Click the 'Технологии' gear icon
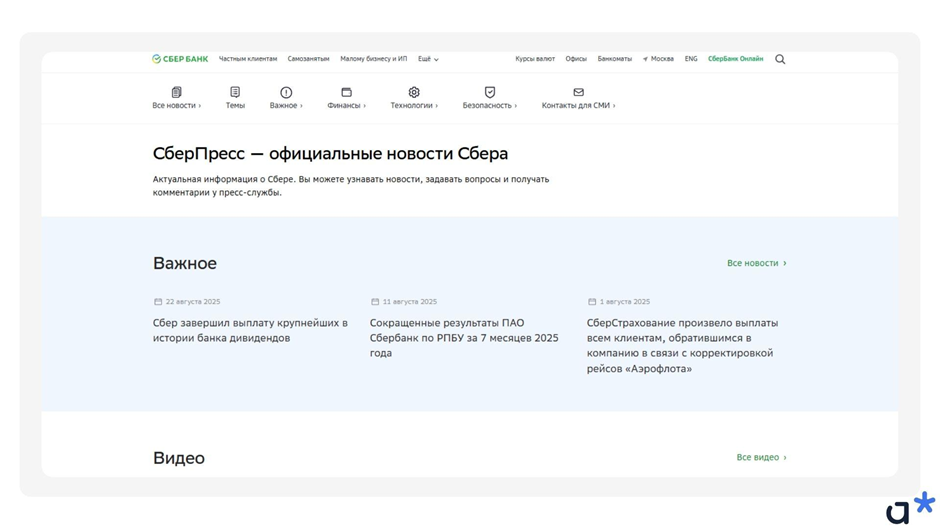Screen dimensions: 940x529 click(x=414, y=92)
